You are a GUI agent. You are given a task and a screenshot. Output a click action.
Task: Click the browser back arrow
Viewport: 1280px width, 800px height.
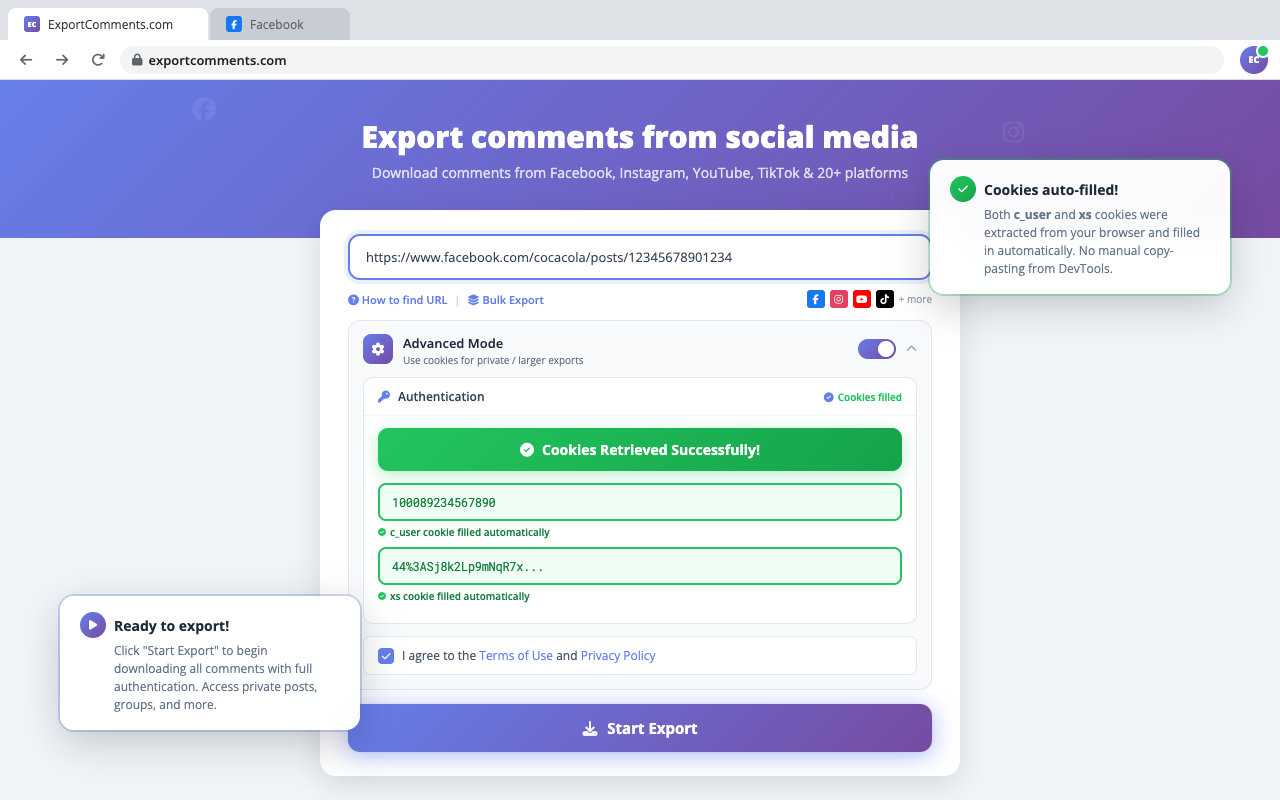coord(26,60)
